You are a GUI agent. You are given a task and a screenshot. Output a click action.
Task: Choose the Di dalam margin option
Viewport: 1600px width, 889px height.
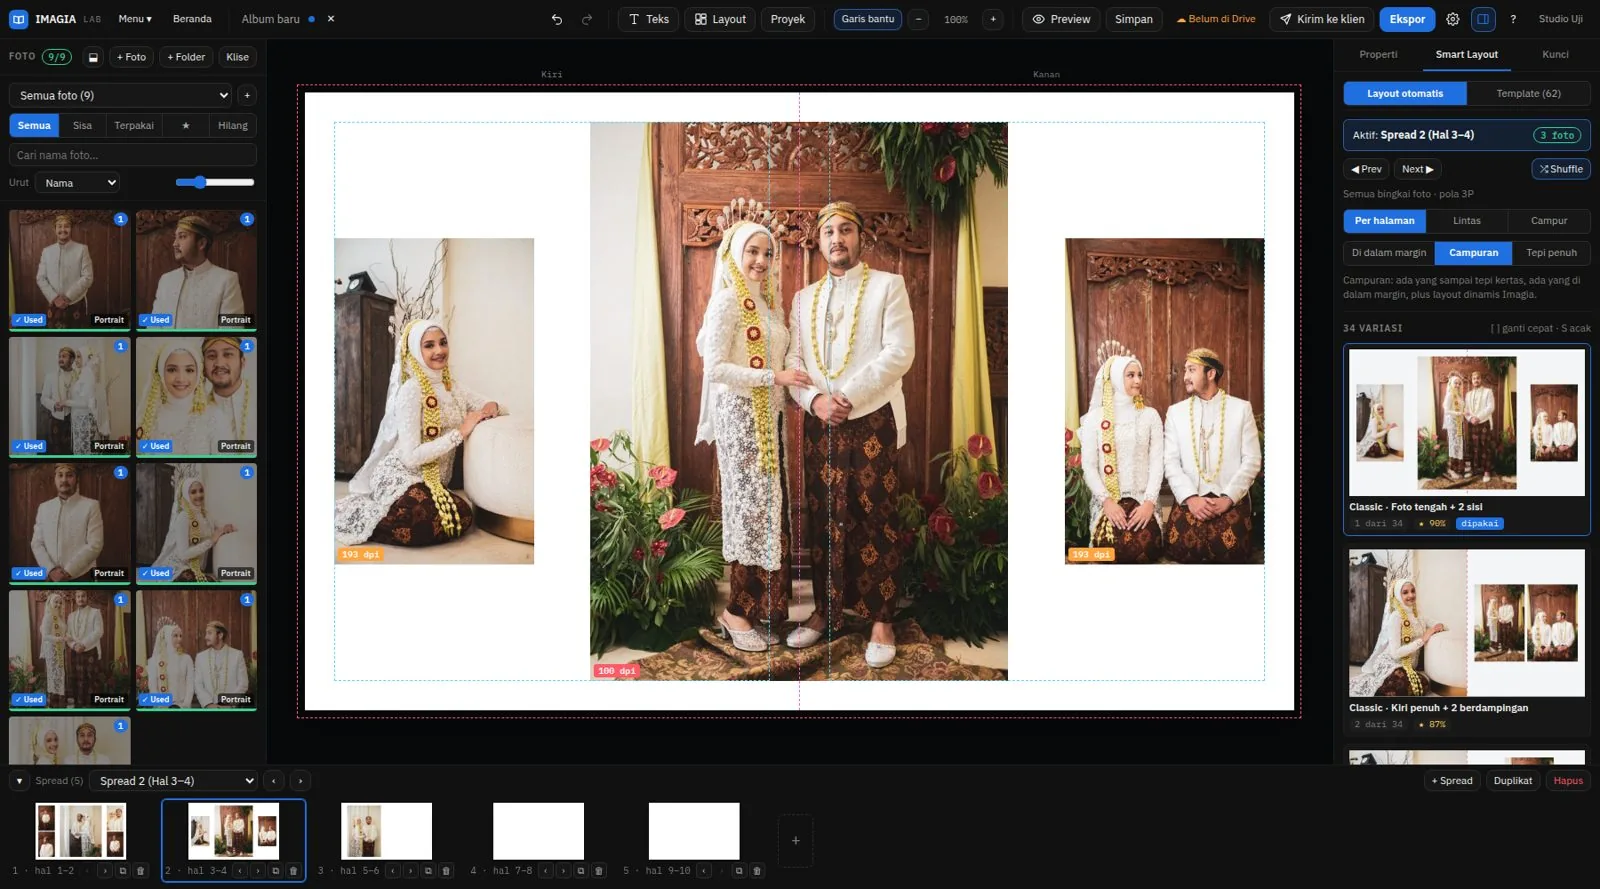pos(1389,253)
